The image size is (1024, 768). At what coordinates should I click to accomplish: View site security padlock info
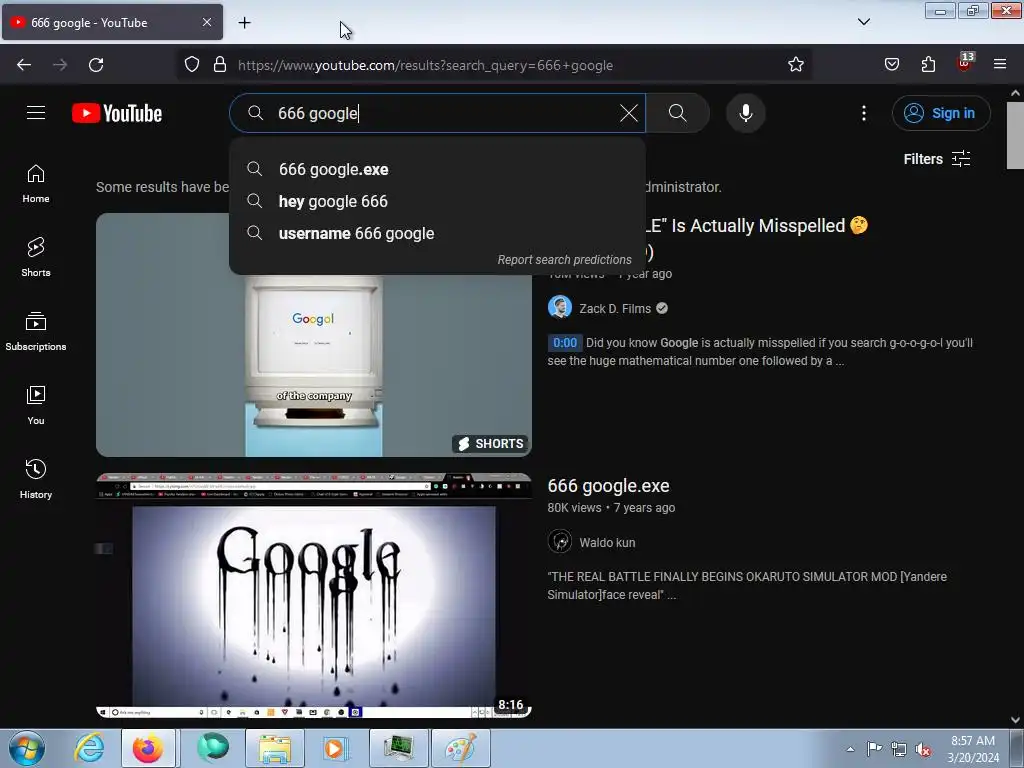(x=220, y=65)
